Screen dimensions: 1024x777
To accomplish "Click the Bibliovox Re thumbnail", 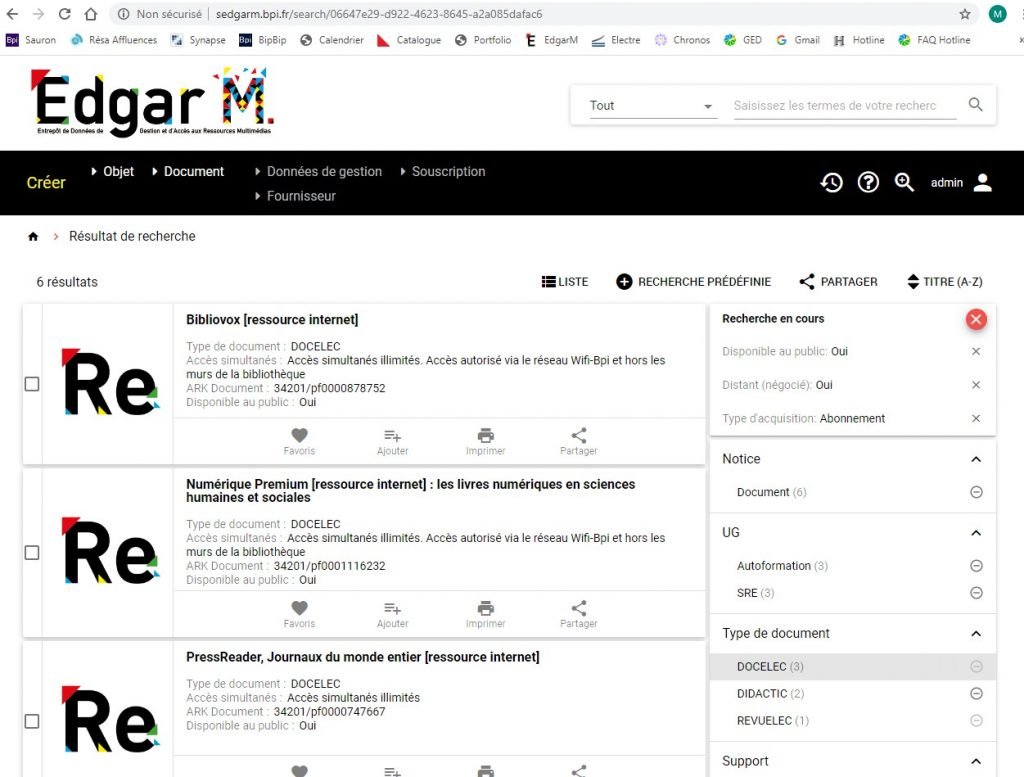I will pos(110,384).
